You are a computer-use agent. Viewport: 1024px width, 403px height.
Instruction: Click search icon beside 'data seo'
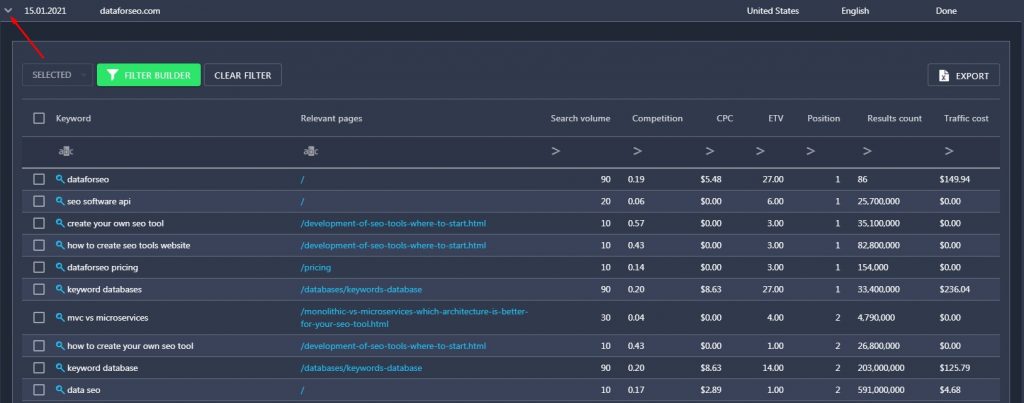pyautogui.click(x=60, y=389)
